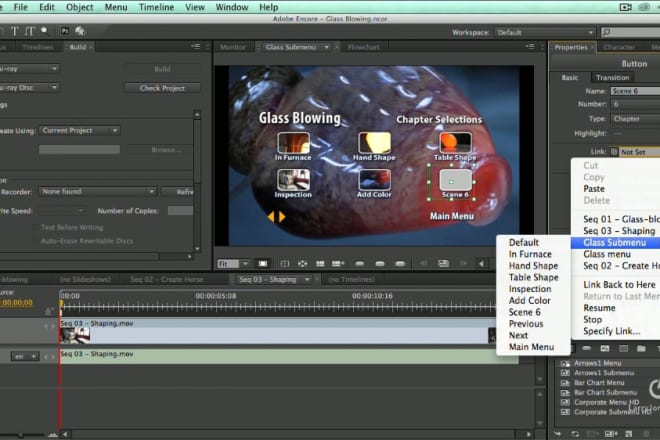
Task: Click the previous page arrow in monitor toolbar
Action: pos(423,264)
